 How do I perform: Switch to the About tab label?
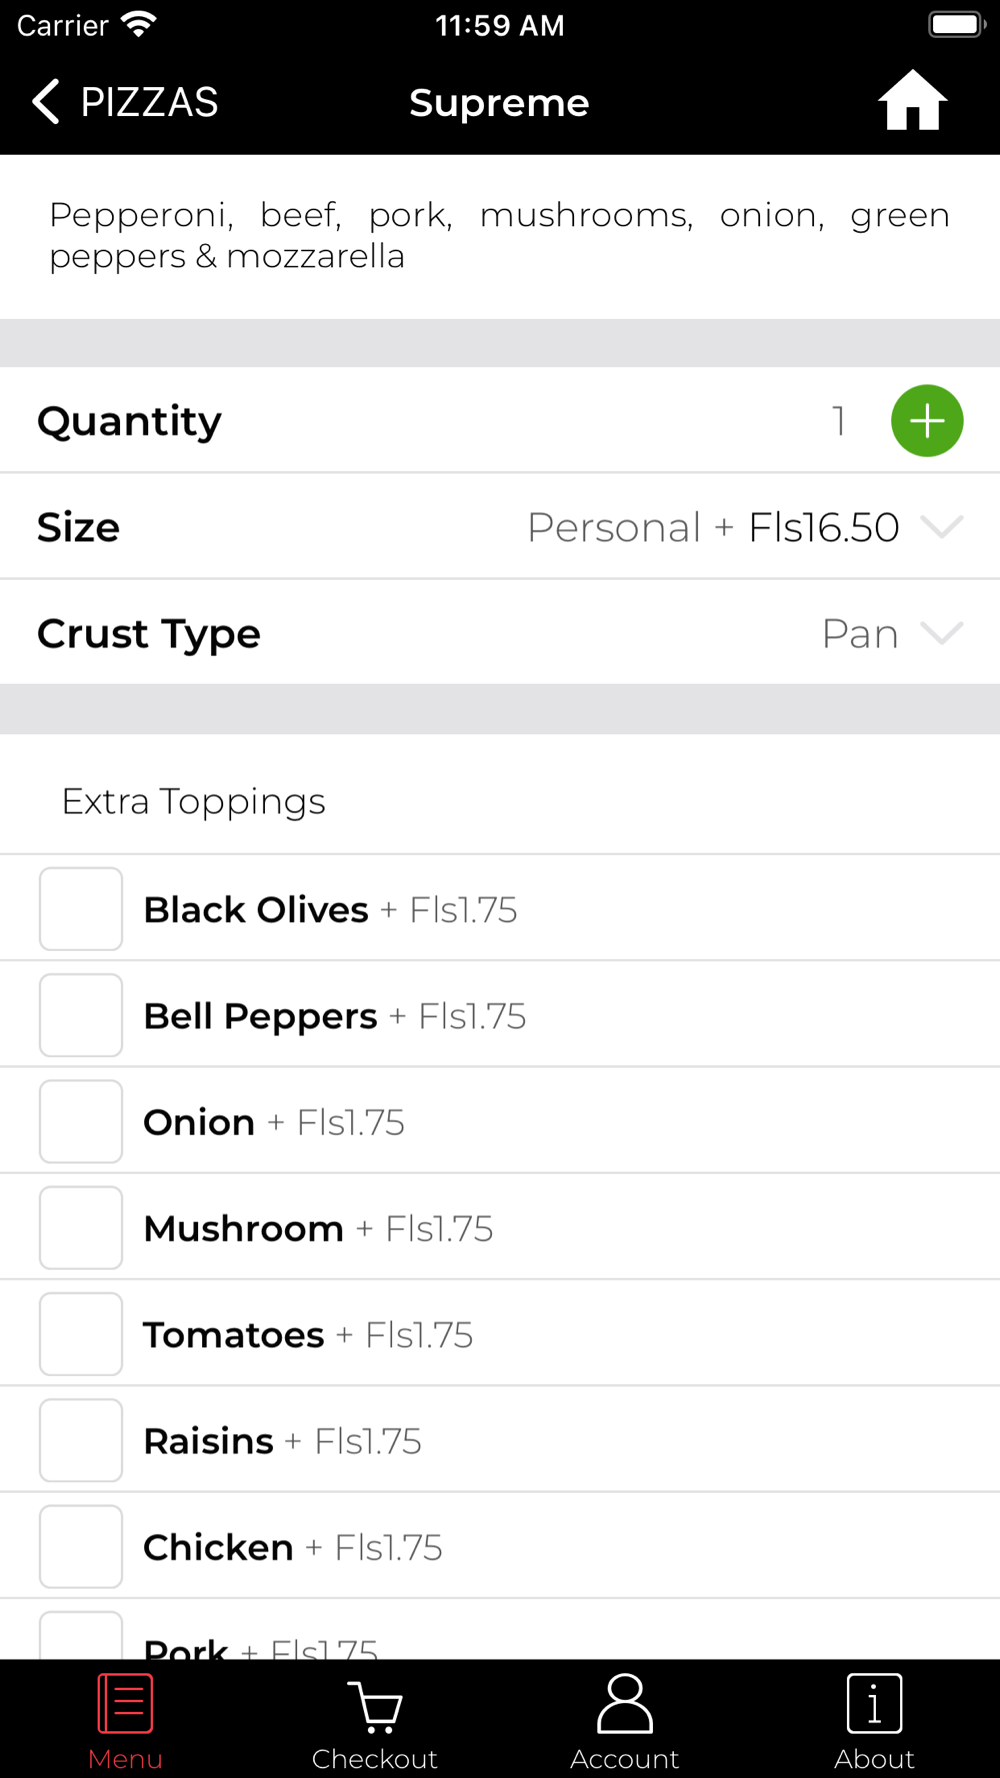pyautogui.click(x=874, y=1759)
